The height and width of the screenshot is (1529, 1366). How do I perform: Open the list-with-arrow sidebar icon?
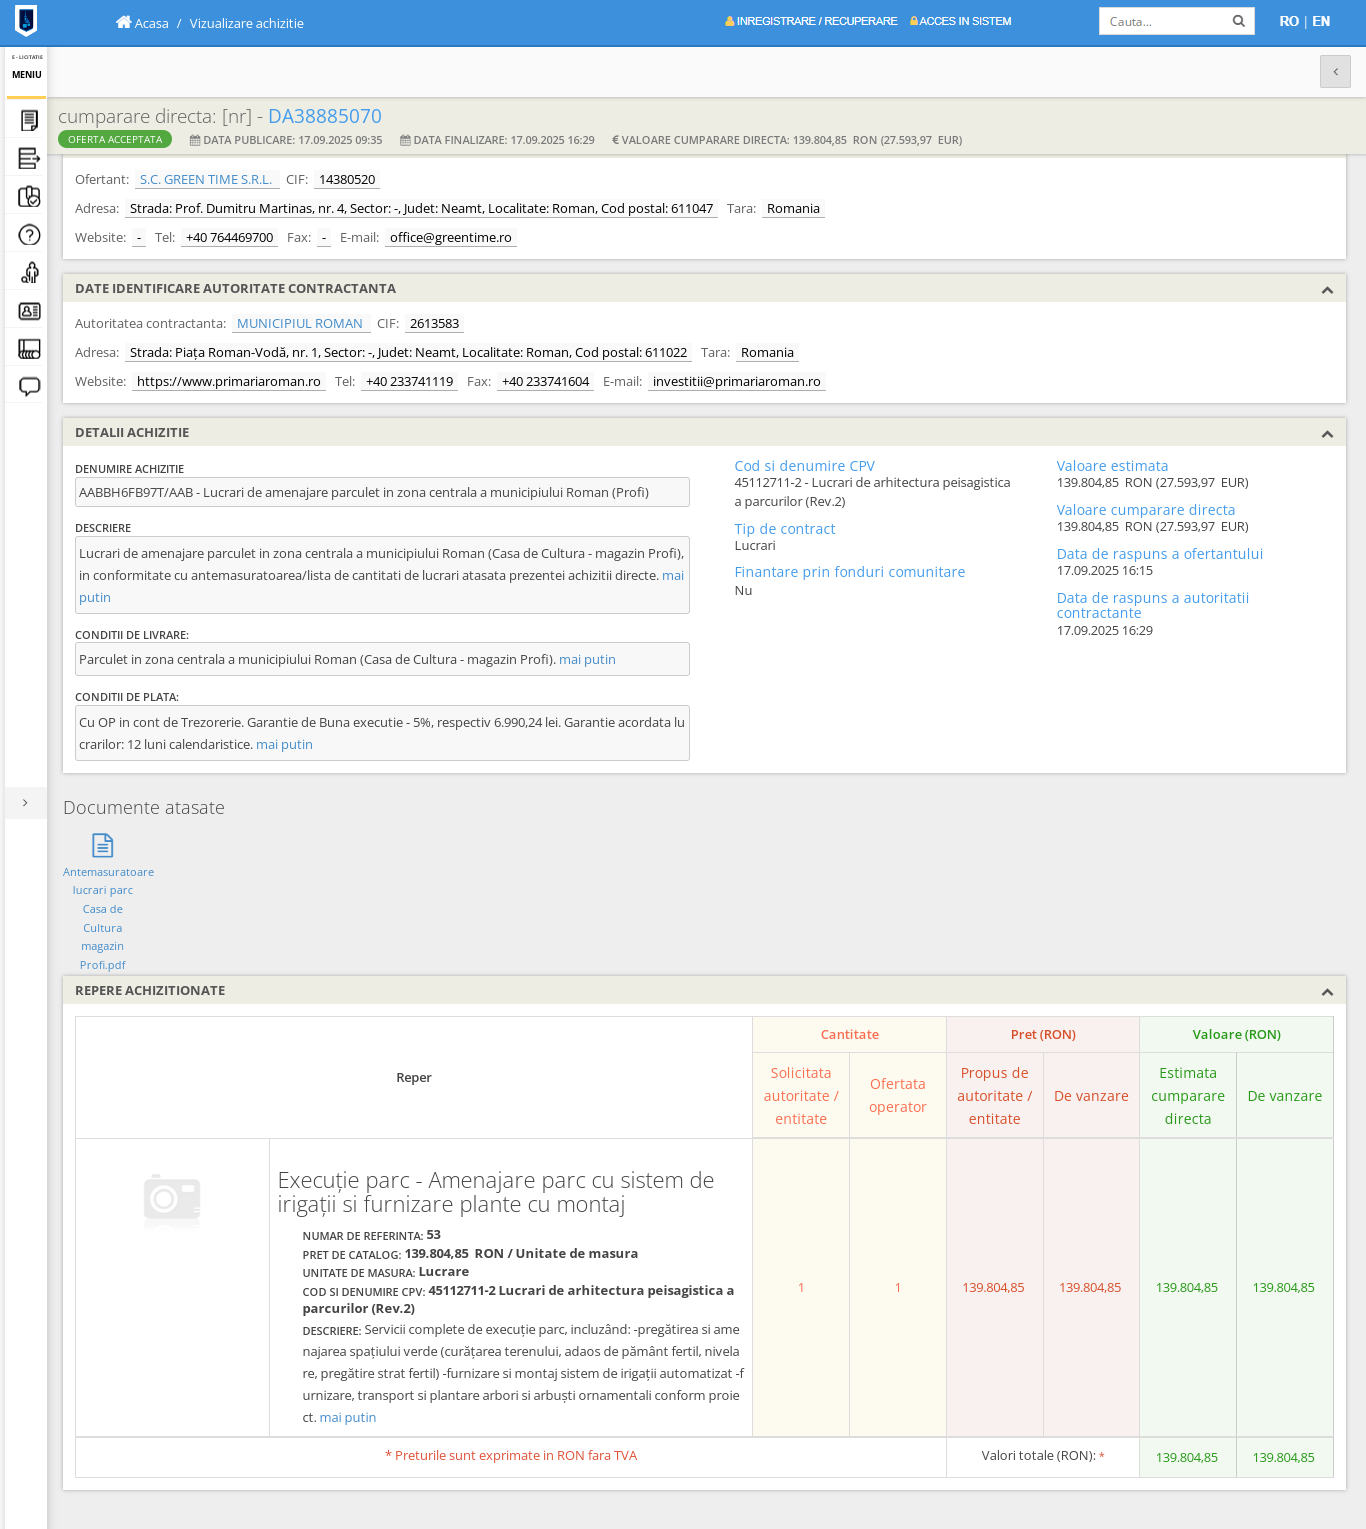[x=30, y=158]
